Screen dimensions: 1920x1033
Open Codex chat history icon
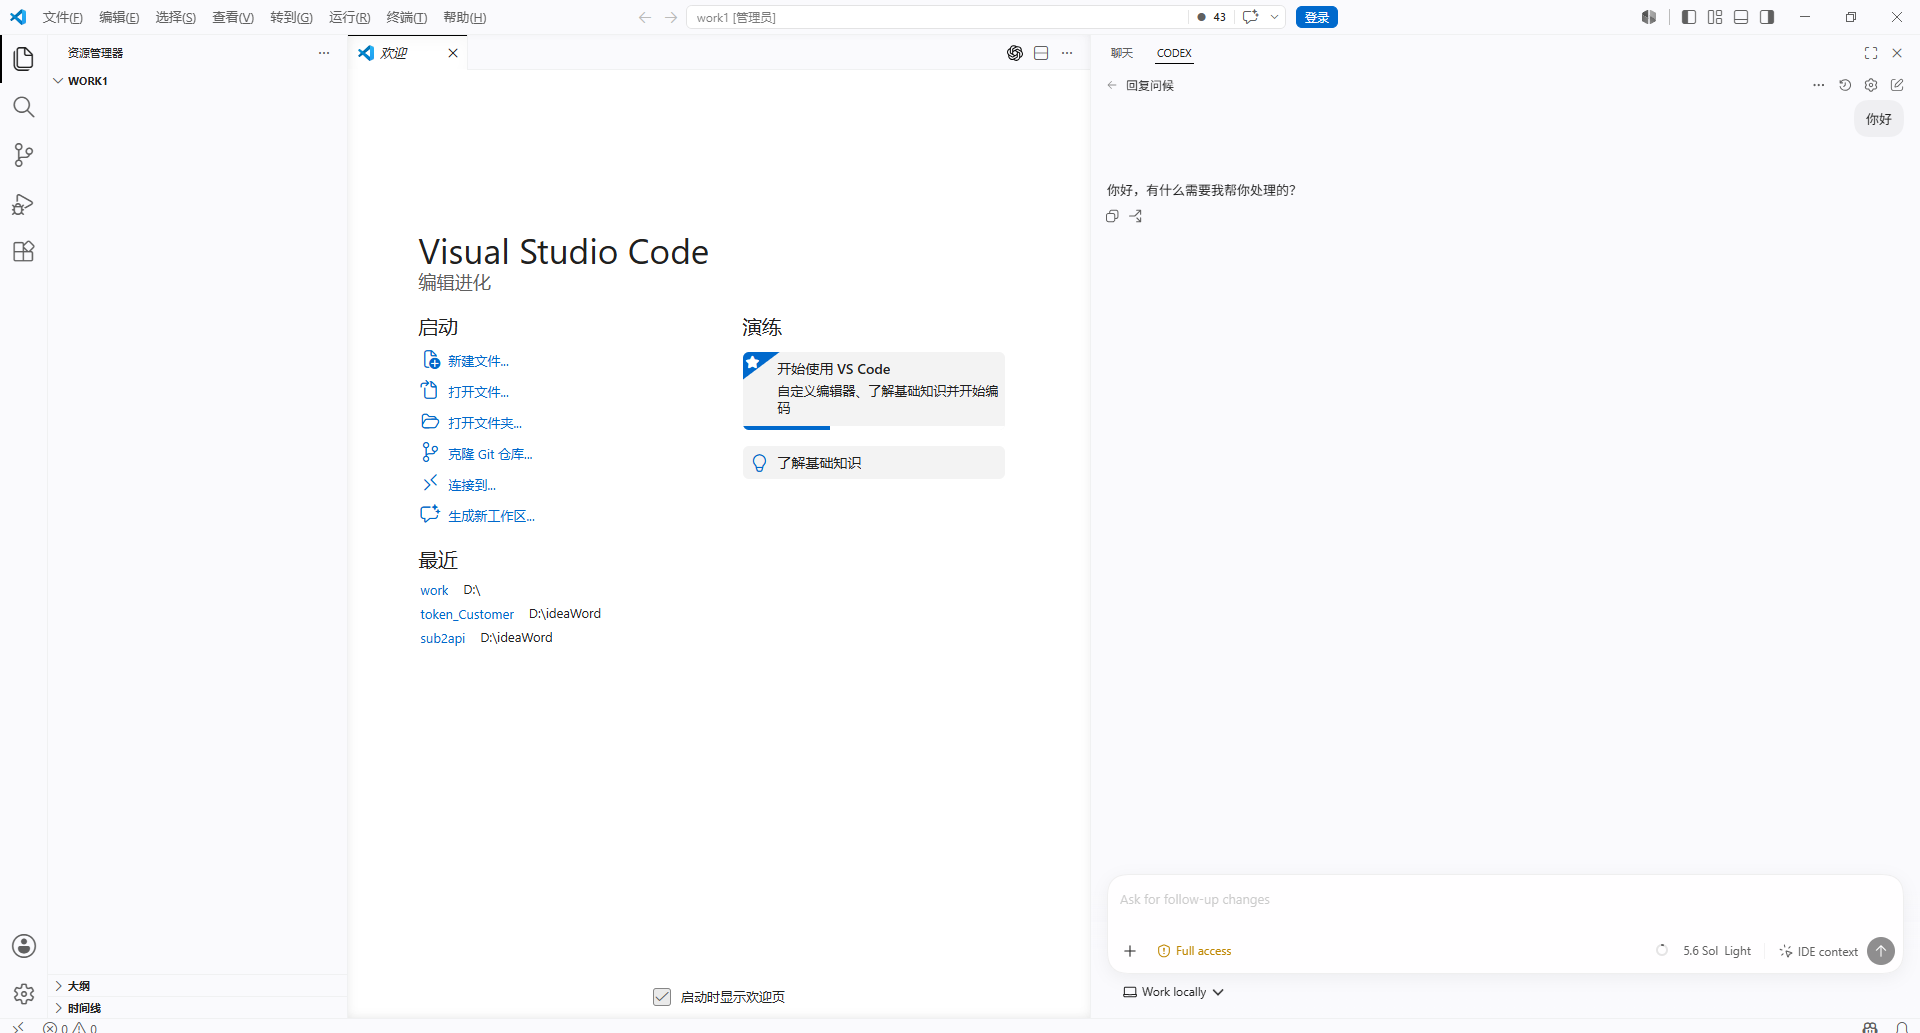(x=1845, y=85)
